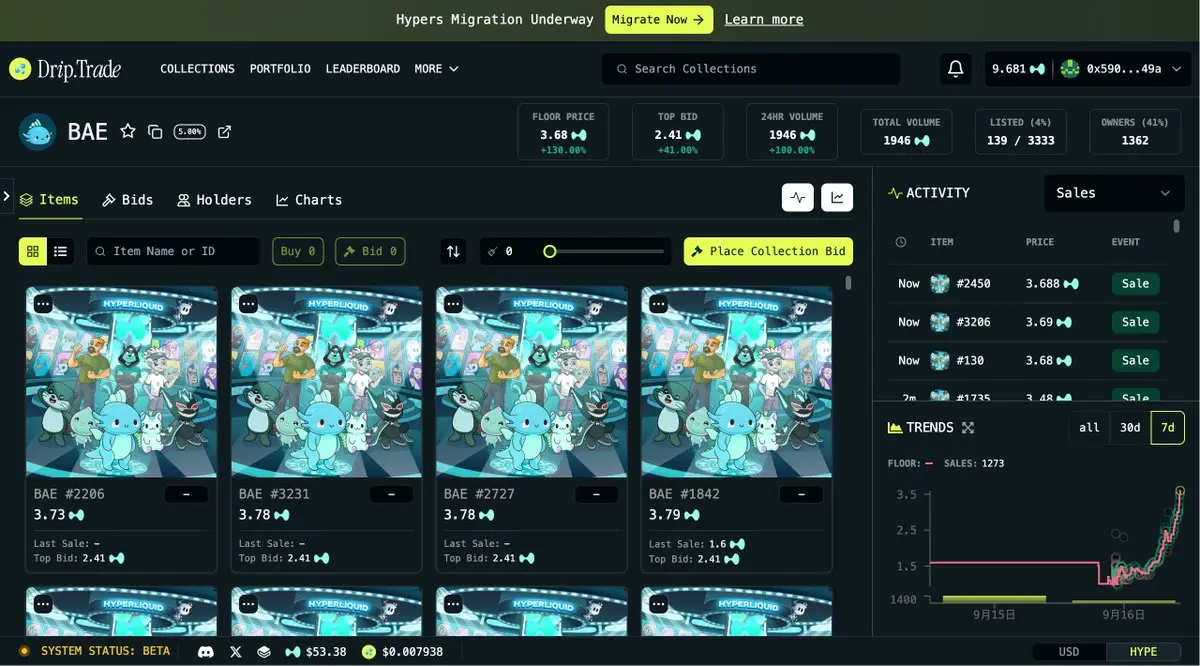Open the Discord icon in footer

point(206,652)
